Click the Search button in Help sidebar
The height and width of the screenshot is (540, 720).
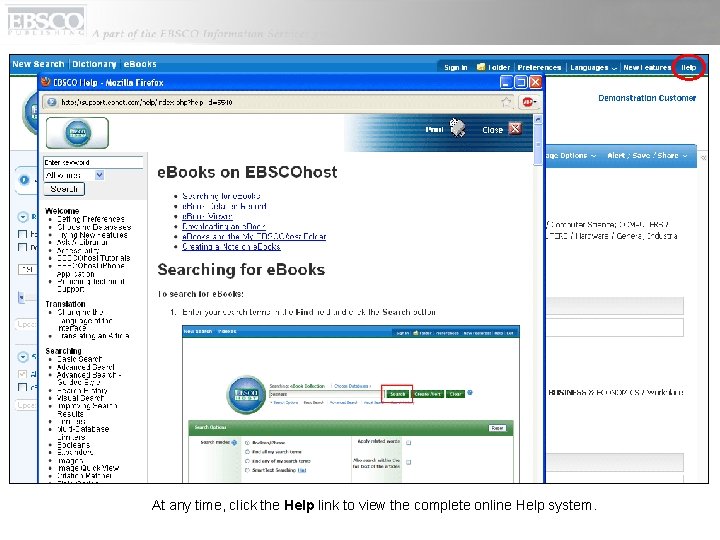pyautogui.click(x=64, y=189)
